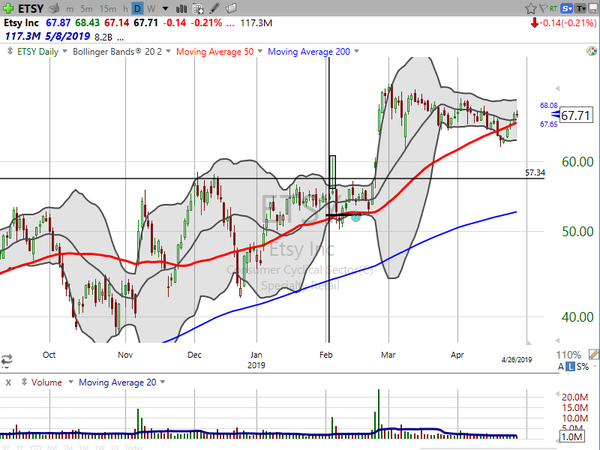Click the -0.14(-0.21%) change text
Screen dimensions: 600x450
568,23
